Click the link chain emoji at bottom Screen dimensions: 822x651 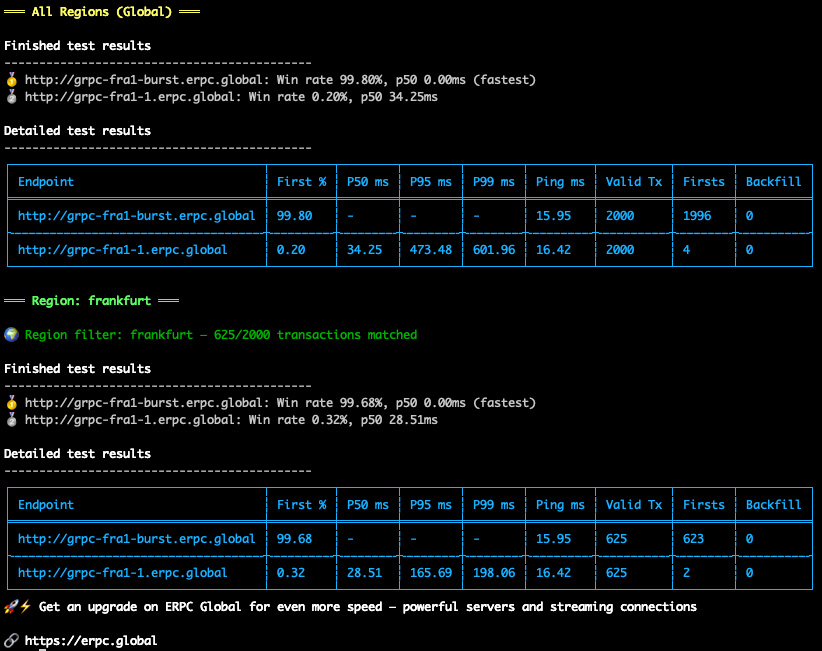coord(12,641)
